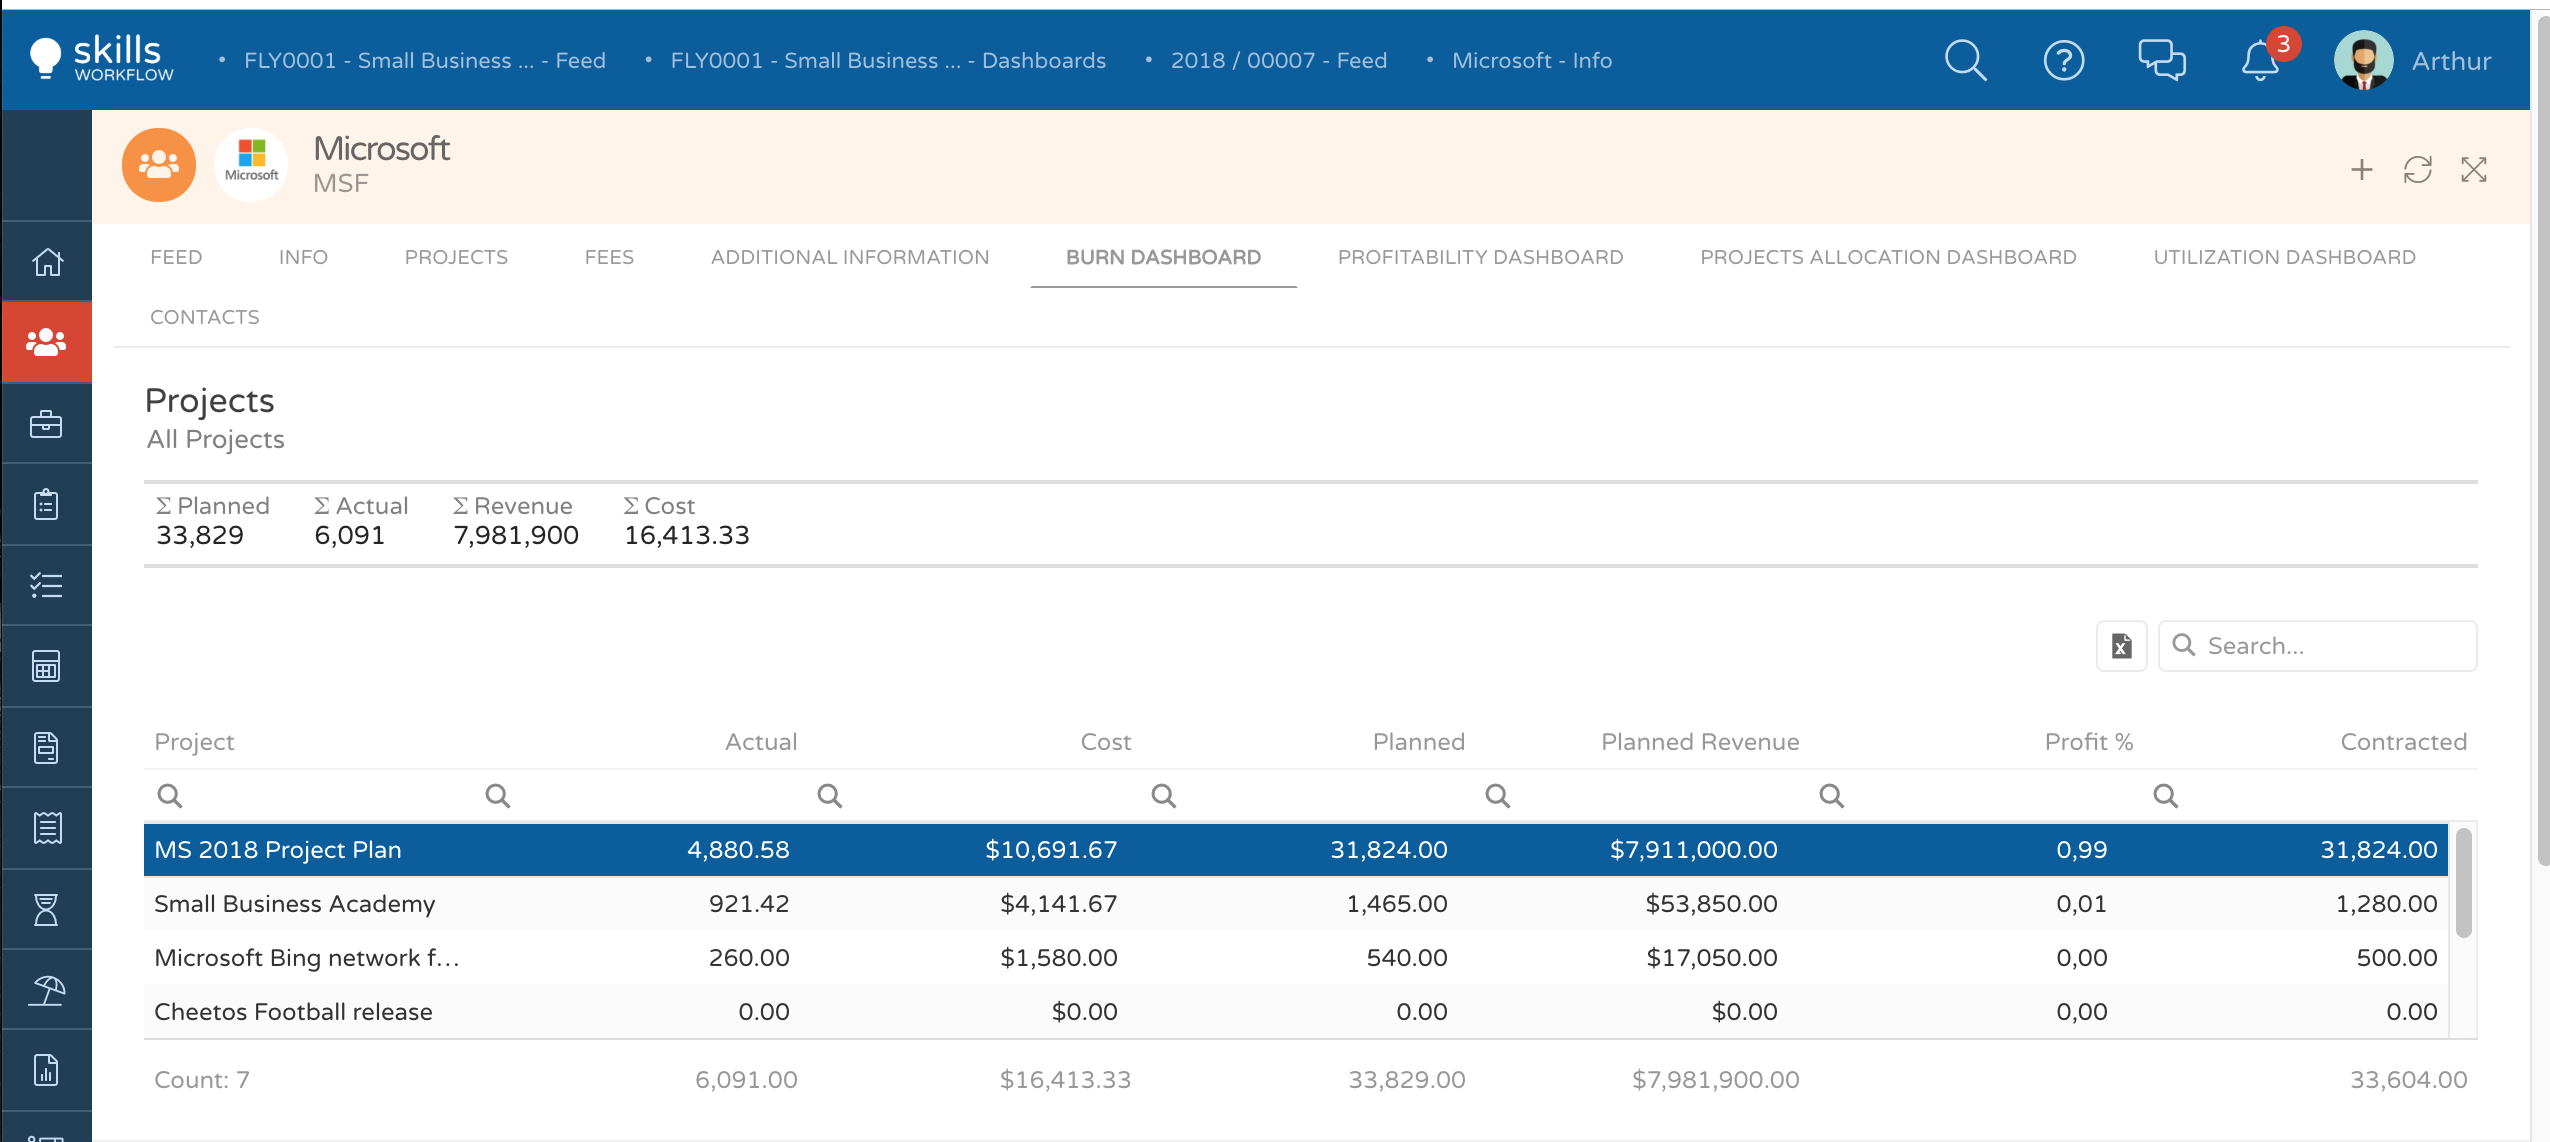
Task: Open the Microsoft - Info breadcrumb
Action: click(1531, 60)
